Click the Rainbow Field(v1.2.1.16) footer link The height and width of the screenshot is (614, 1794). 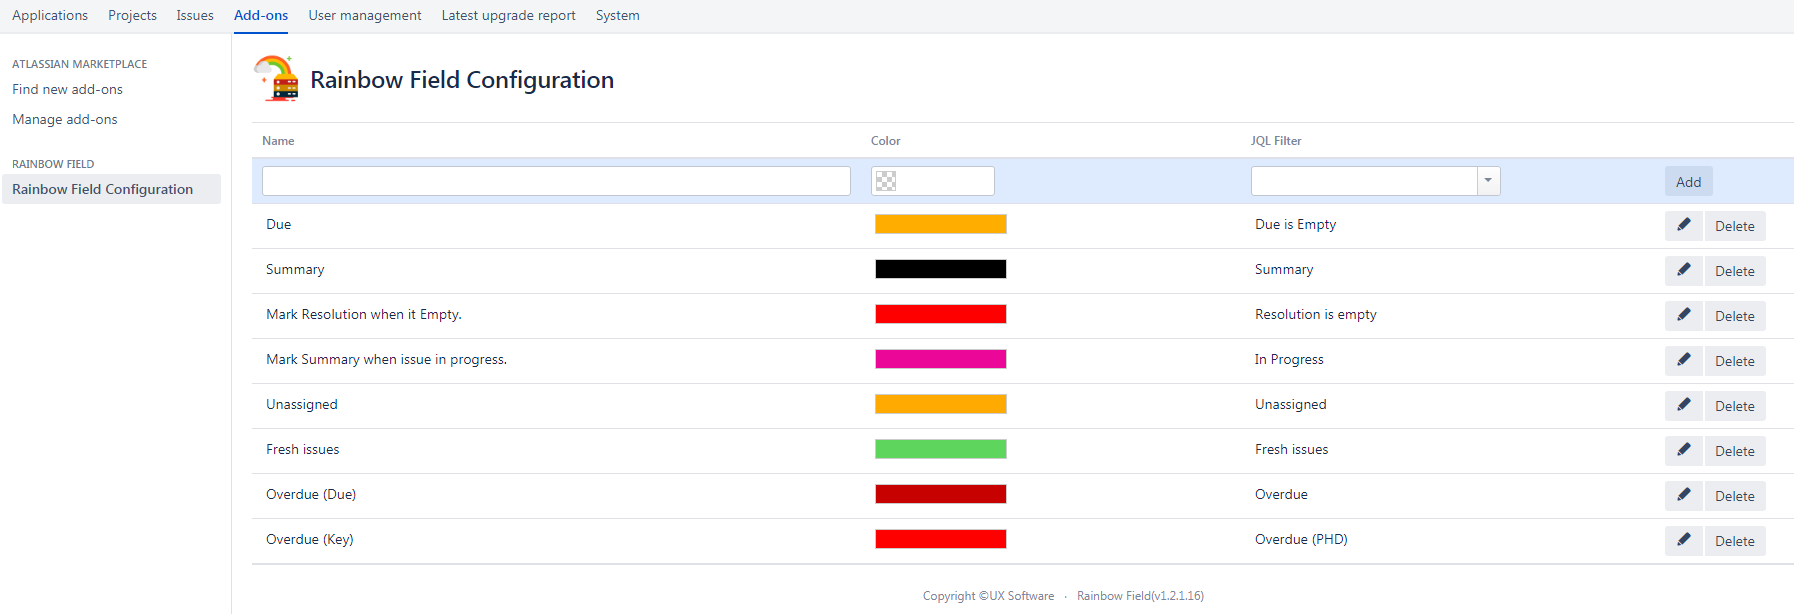pos(1140,596)
